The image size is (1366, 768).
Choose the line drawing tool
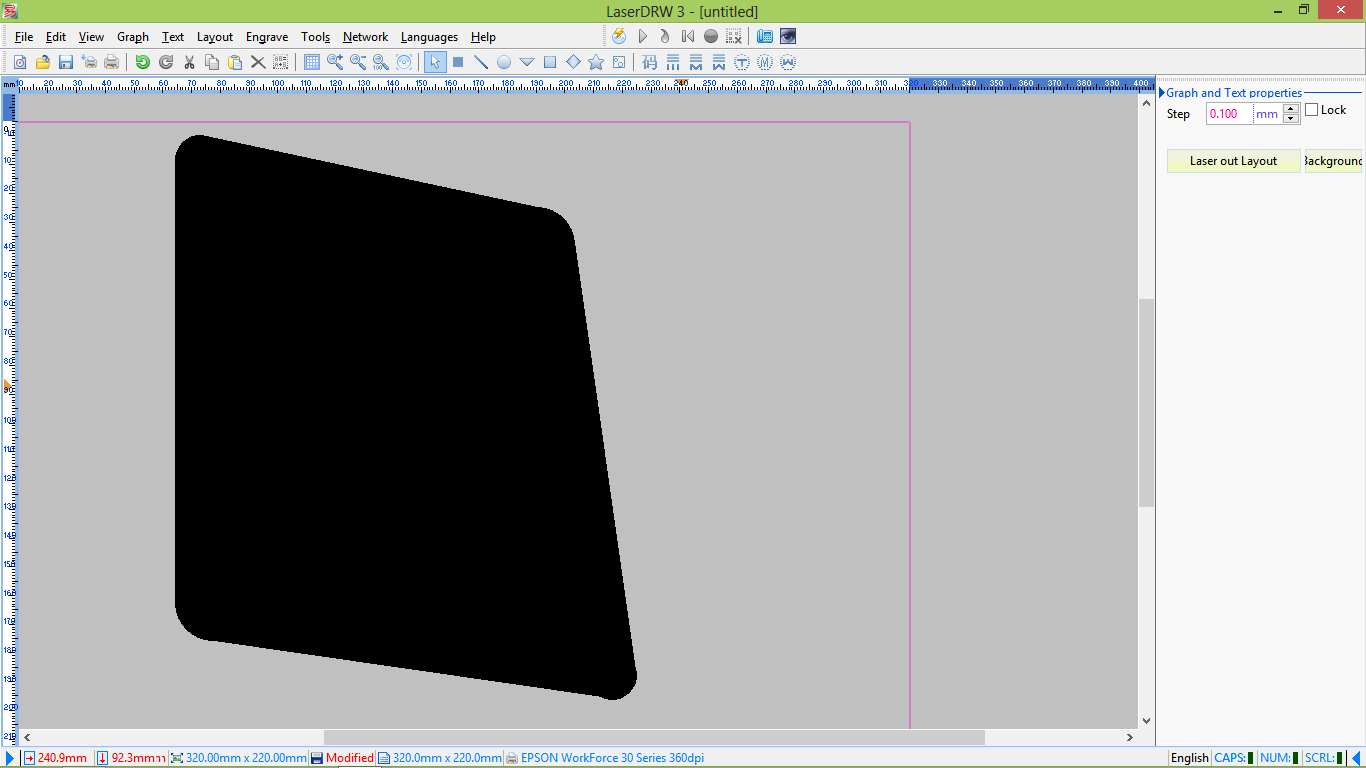(x=481, y=62)
